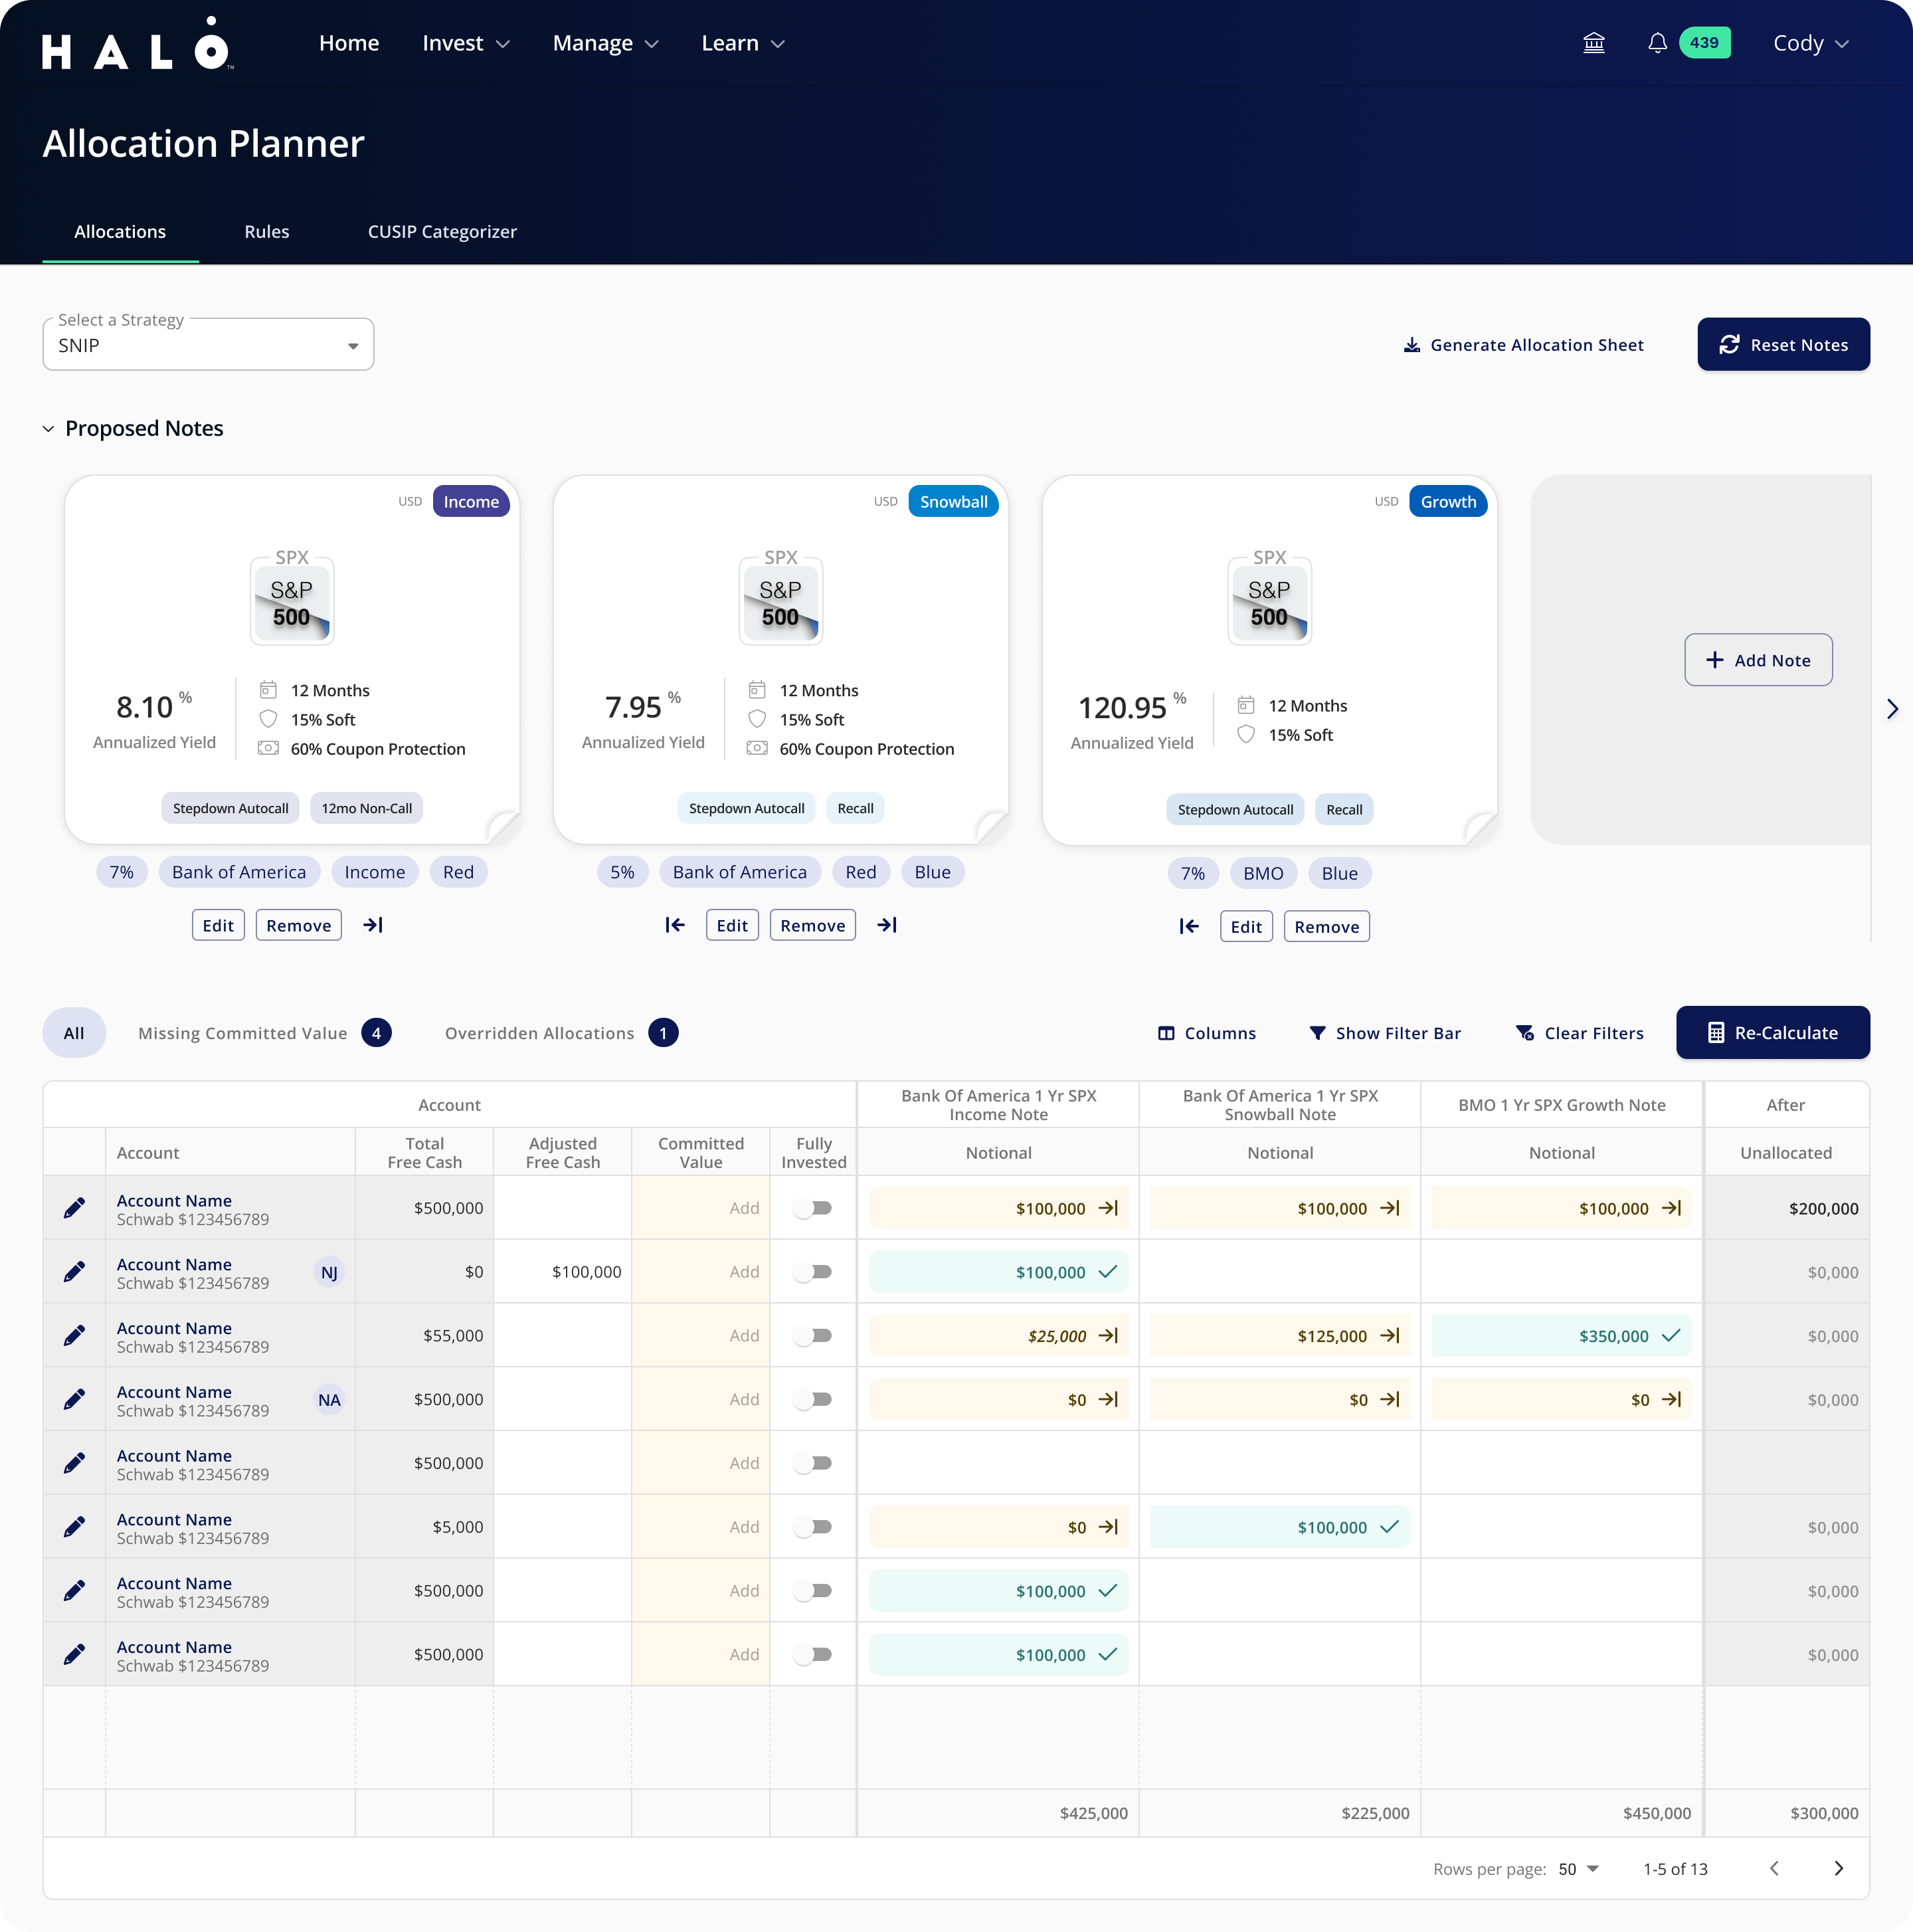This screenshot has width=1913, height=1932.
Task: Move Income note right with arrow icon
Action: click(x=373, y=925)
